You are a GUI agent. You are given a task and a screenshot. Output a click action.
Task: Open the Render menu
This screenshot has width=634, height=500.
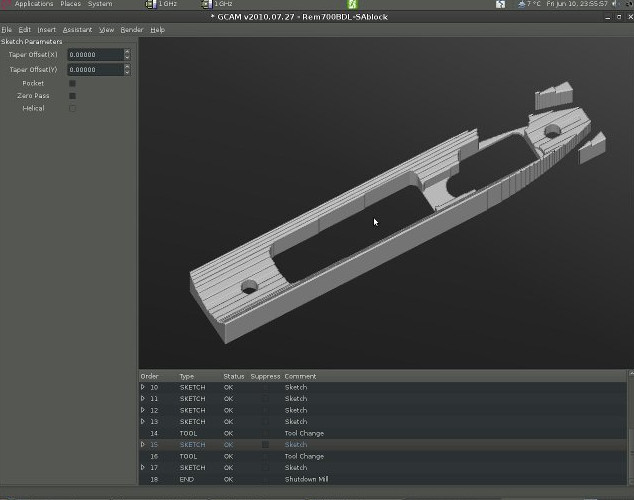point(131,30)
